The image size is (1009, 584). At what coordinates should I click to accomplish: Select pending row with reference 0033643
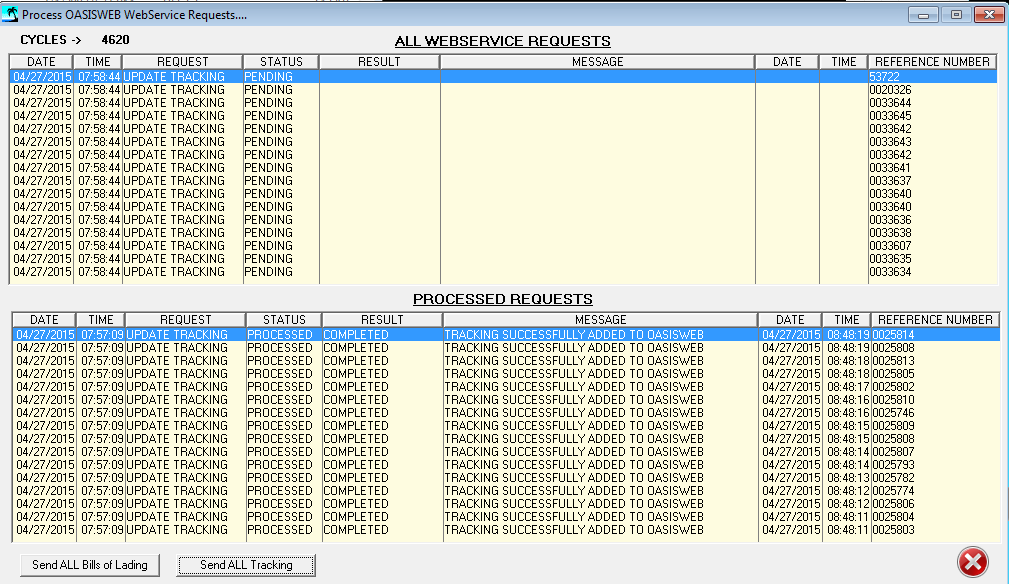coord(504,141)
